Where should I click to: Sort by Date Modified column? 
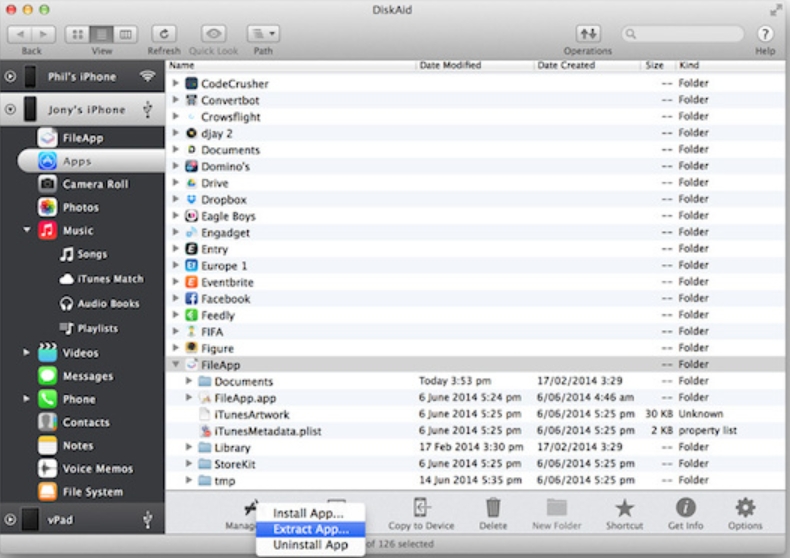(x=450, y=65)
